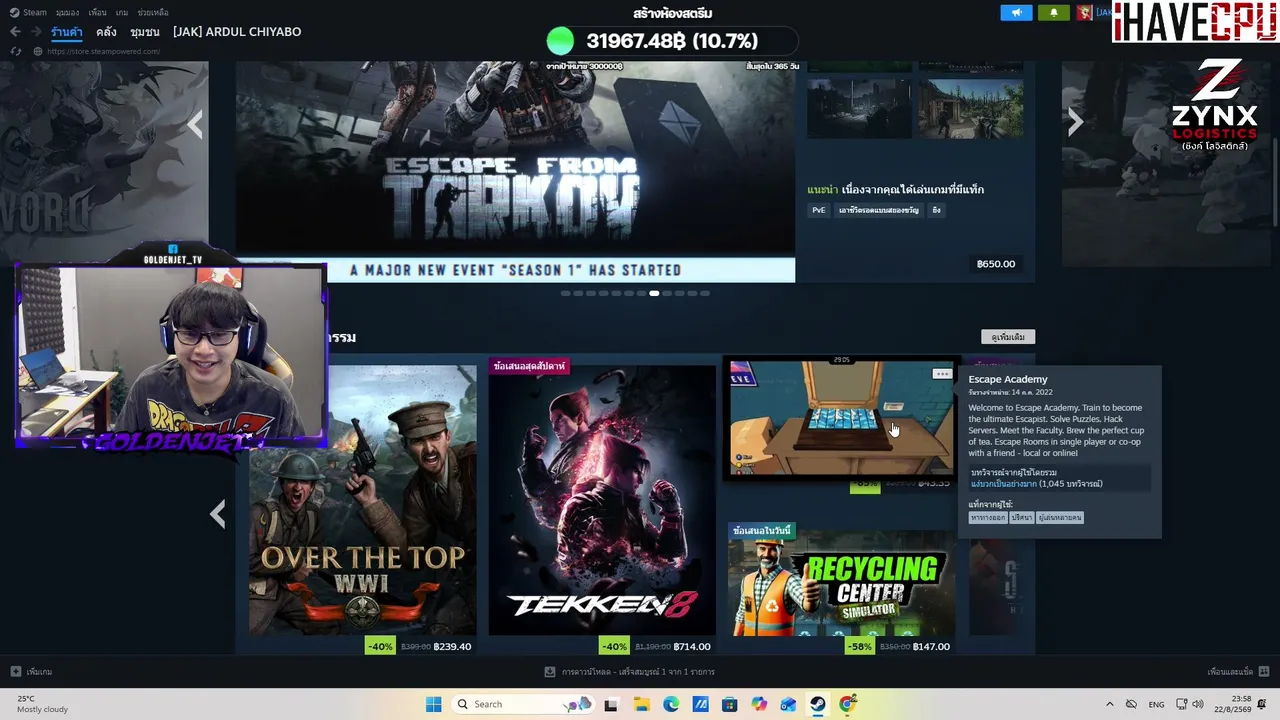Screen dimensions: 1280x720
Task: Click the เพิ่มเกม label in the bottom bar
Action: [39, 672]
